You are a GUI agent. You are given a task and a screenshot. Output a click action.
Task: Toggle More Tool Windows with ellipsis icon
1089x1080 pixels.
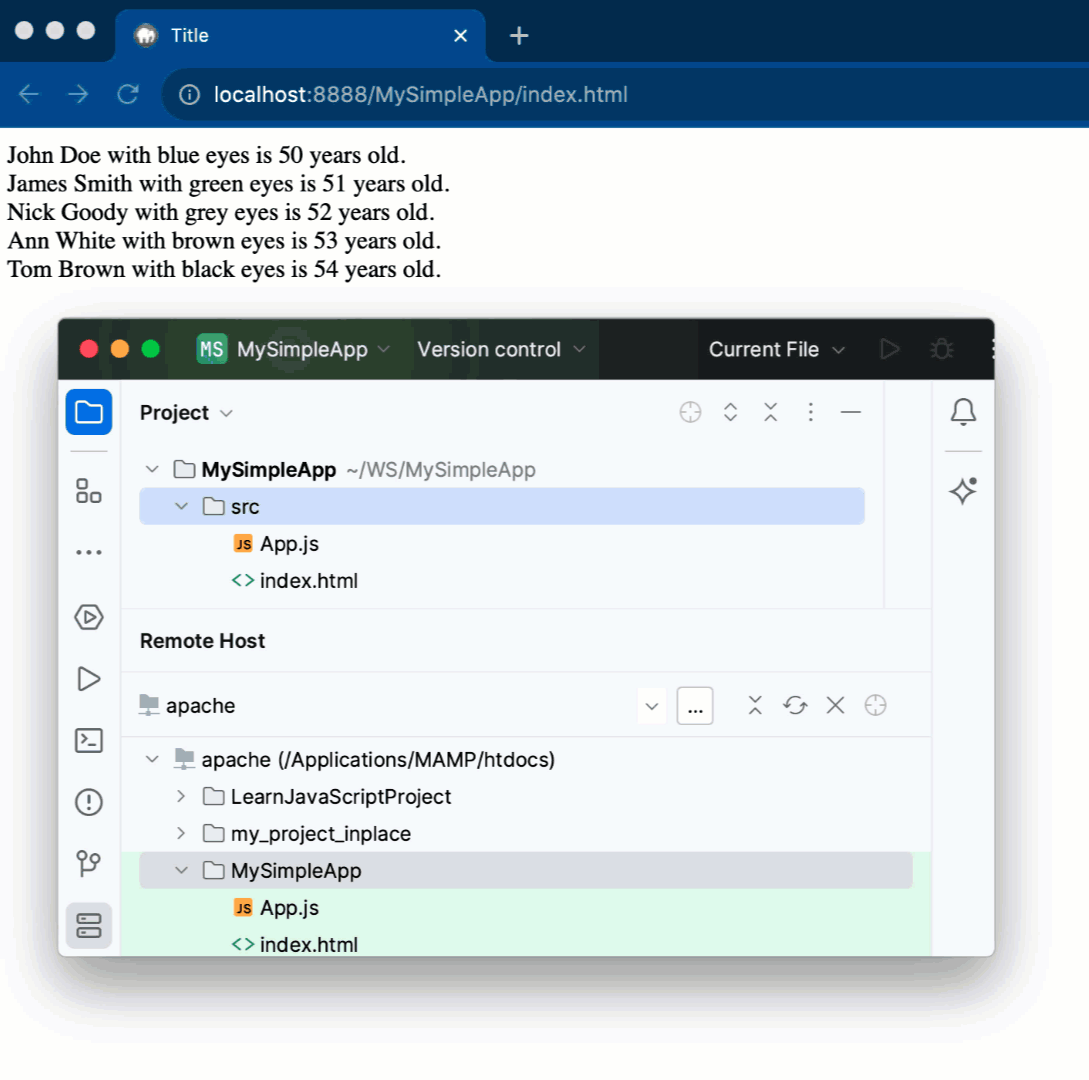coord(88,551)
